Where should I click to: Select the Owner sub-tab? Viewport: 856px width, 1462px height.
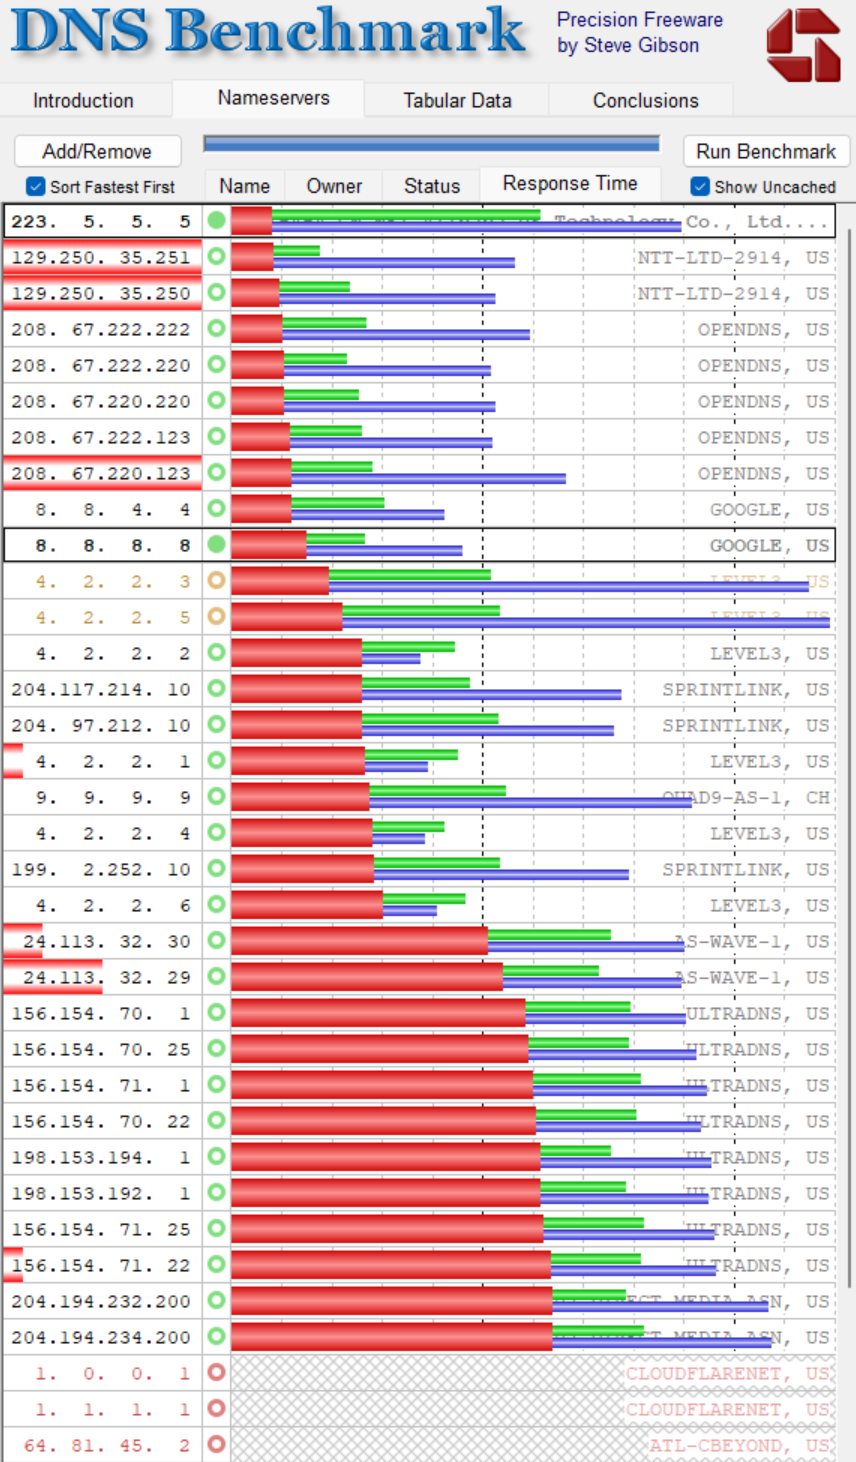[x=334, y=186]
